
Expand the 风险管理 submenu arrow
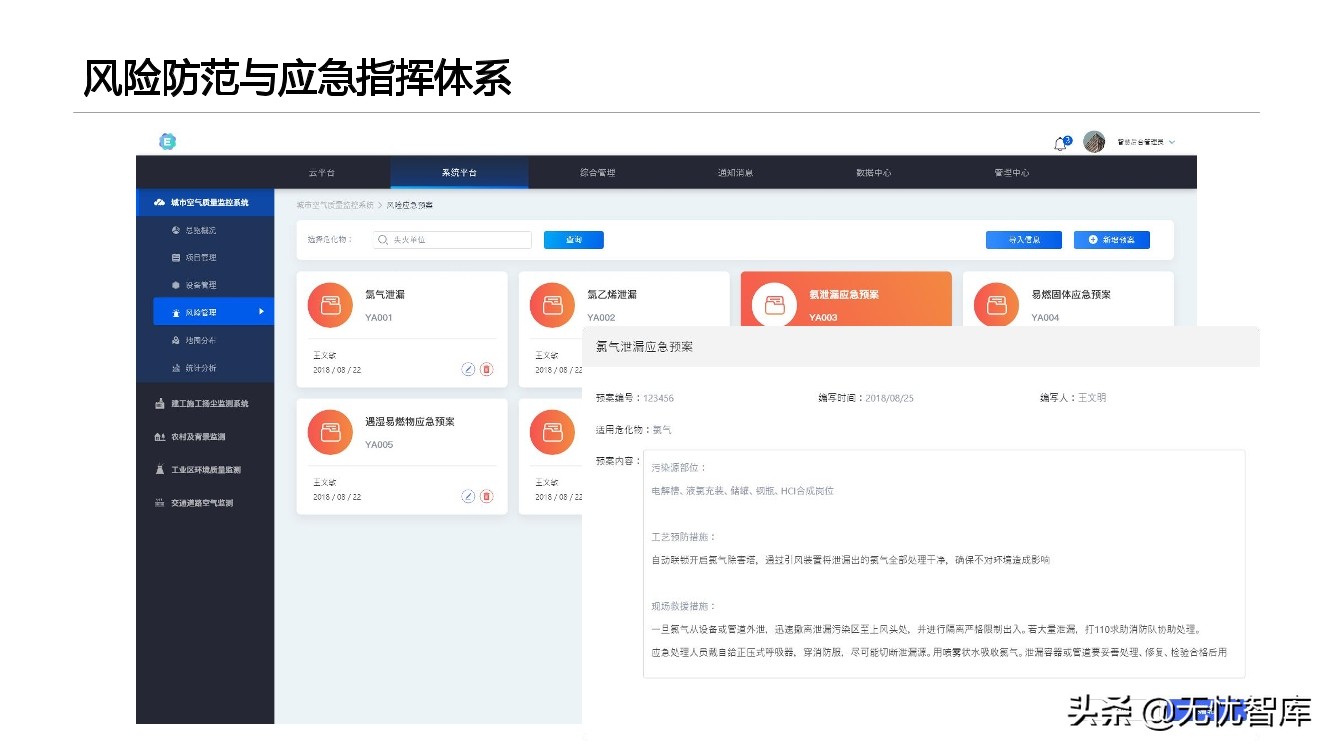click(x=262, y=312)
